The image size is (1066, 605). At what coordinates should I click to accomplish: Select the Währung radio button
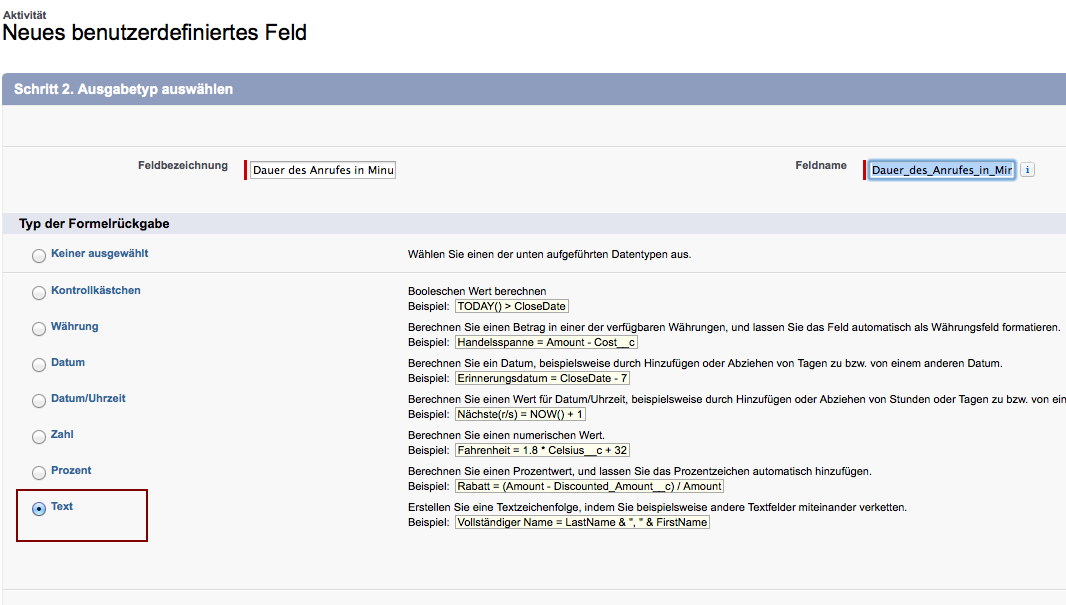39,328
